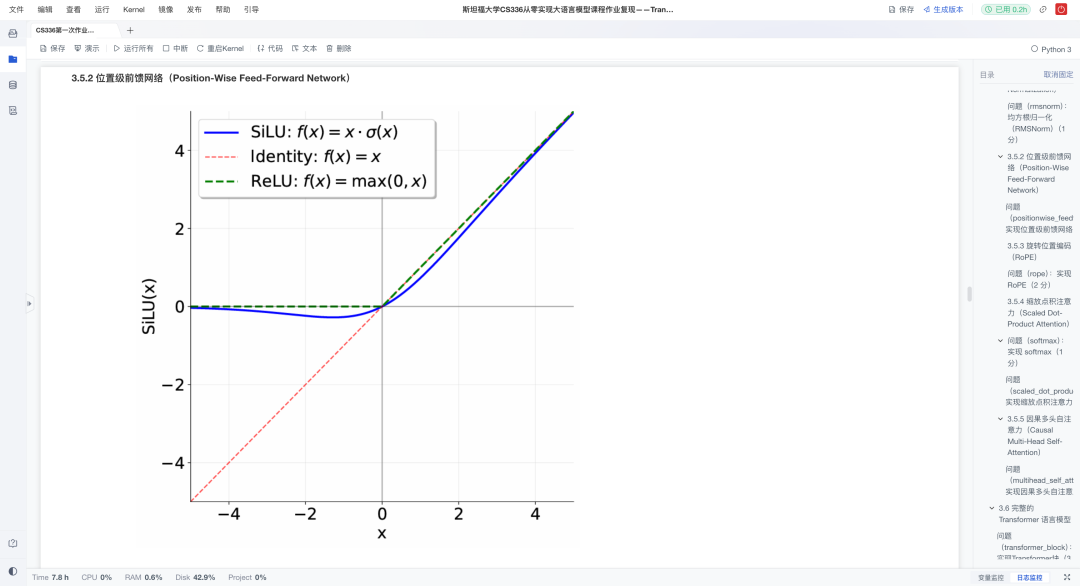Open the image panel icon in sidebar
Viewport: 1080px width, 586px height.
pyautogui.click(x=12, y=110)
